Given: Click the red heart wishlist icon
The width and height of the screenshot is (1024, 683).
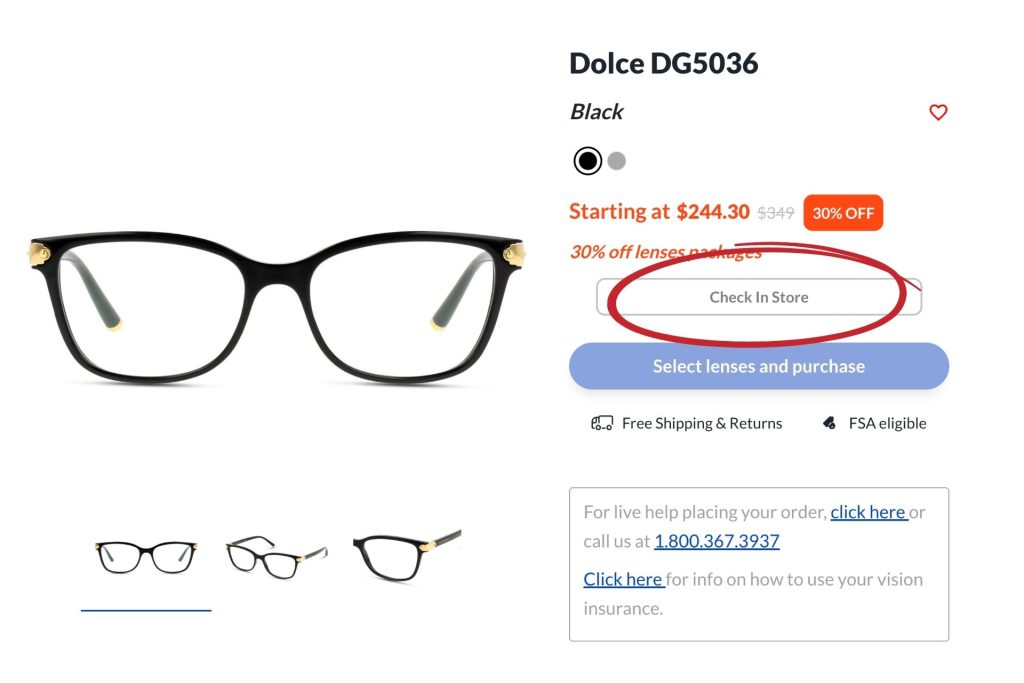Looking at the screenshot, I should (938, 112).
